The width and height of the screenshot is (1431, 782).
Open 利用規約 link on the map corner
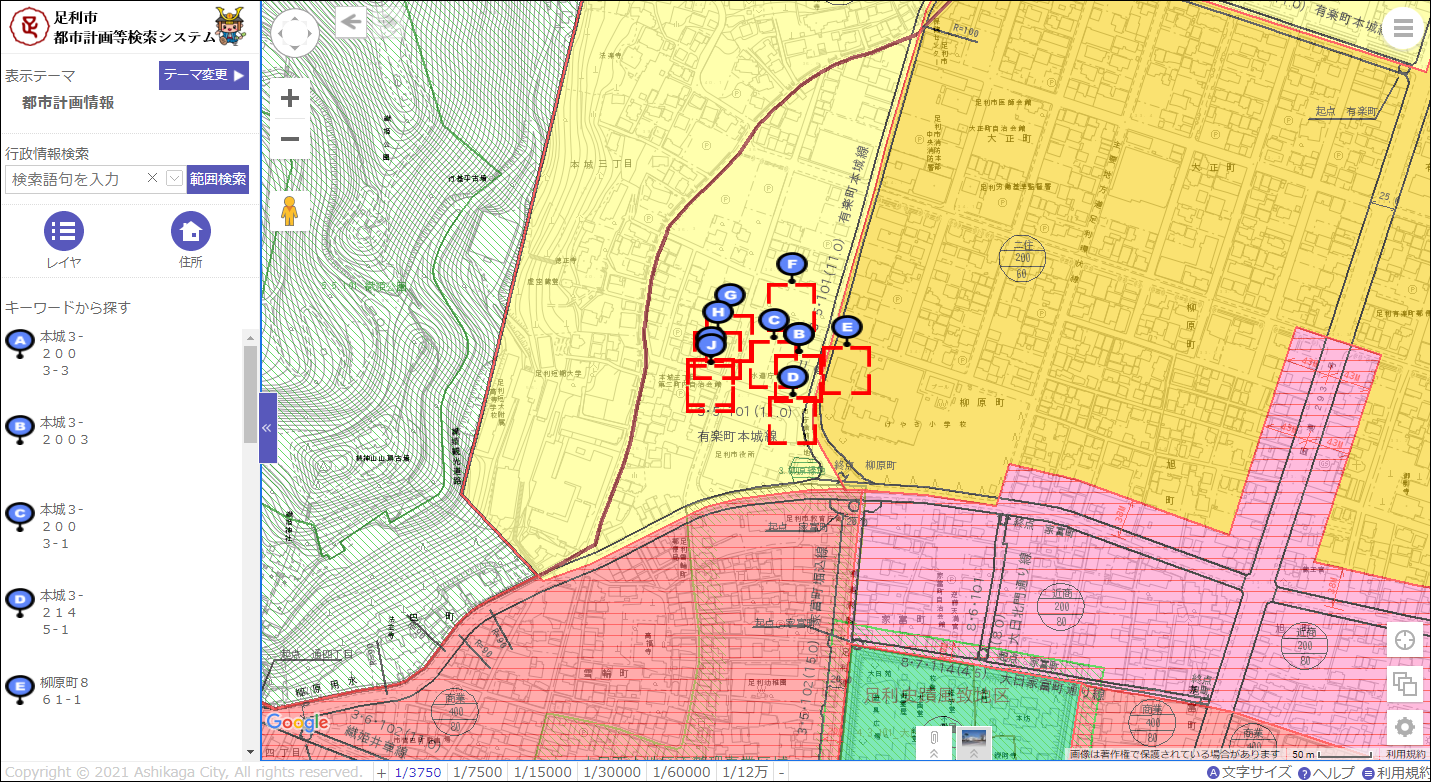tap(1405, 754)
